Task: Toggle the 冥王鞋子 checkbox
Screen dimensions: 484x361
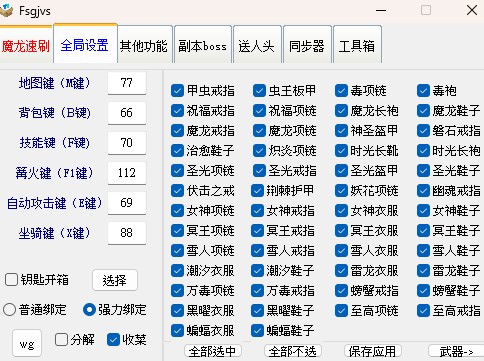Action: [423, 231]
